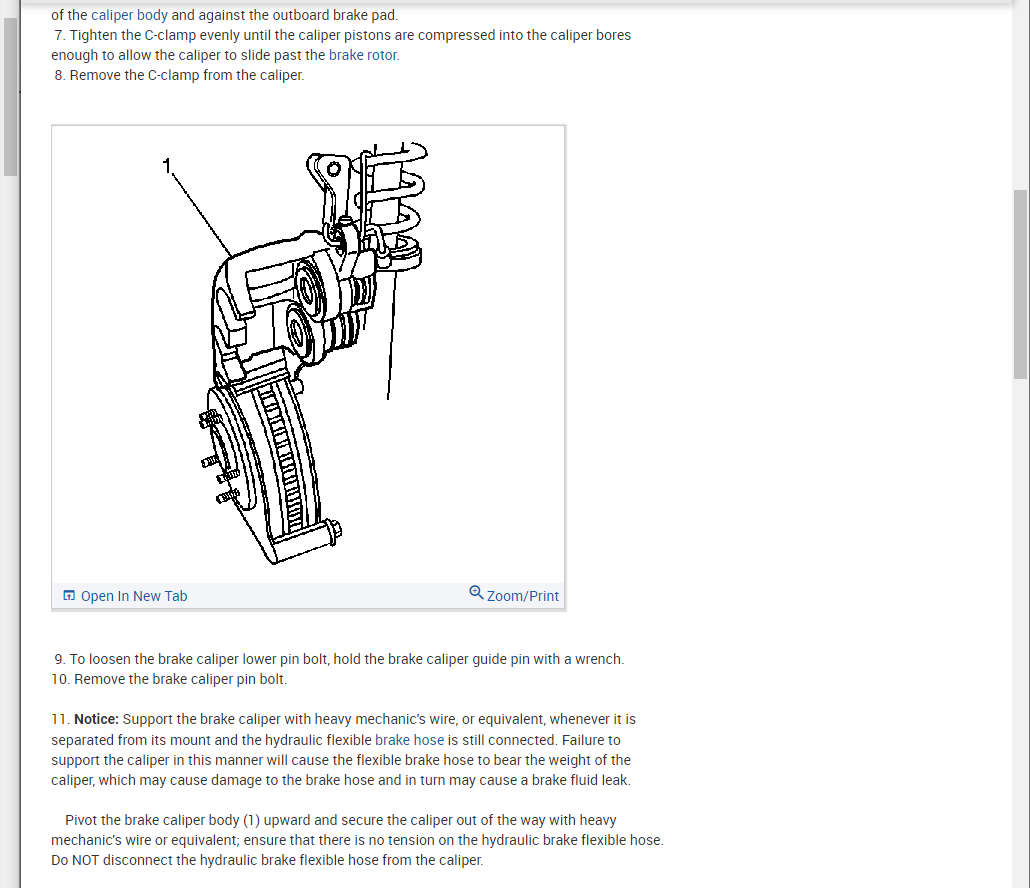
Task: Click the magnifier Zoom/Print icon
Action: 476,592
